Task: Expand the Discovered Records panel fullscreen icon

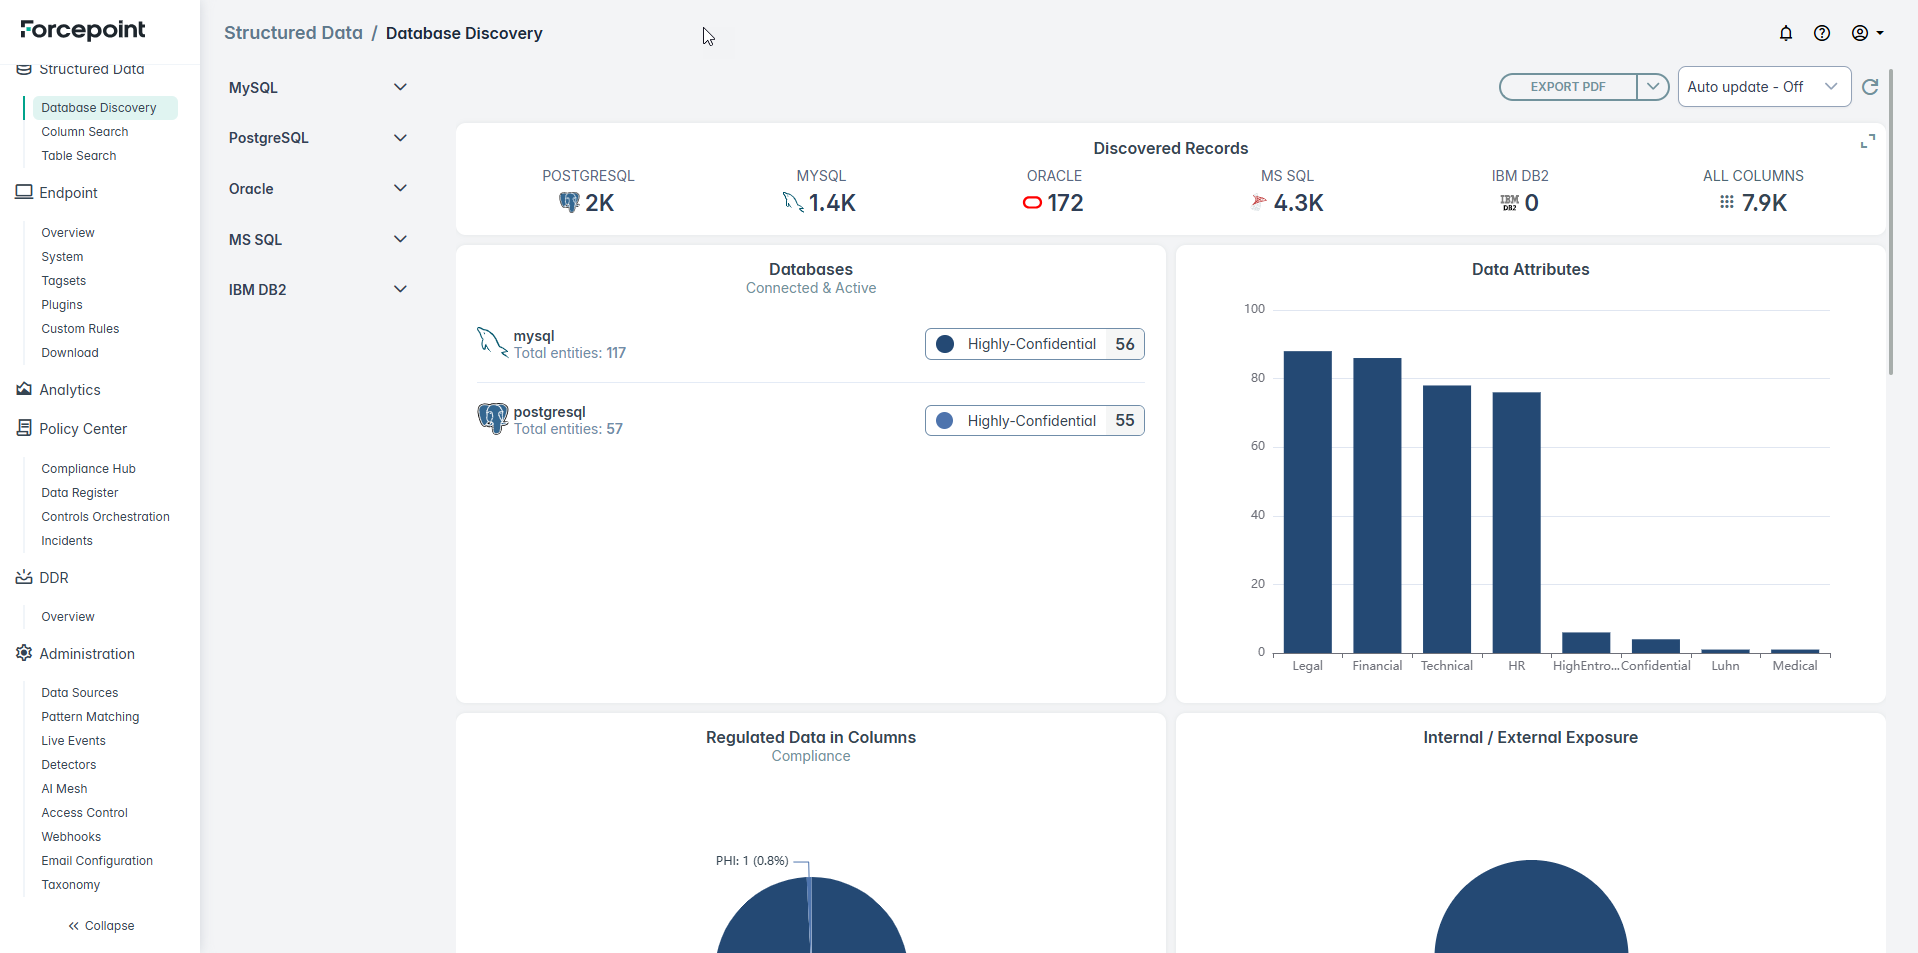Action: click(1867, 142)
